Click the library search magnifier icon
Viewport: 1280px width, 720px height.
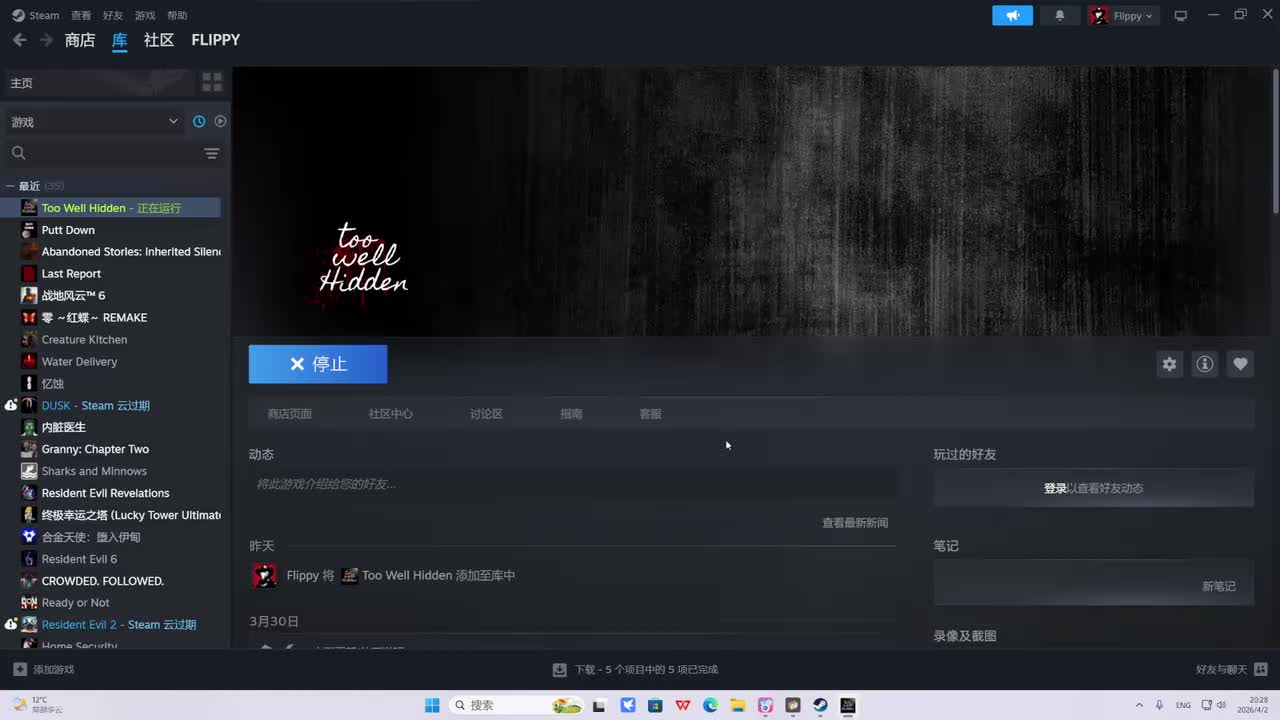(18, 153)
